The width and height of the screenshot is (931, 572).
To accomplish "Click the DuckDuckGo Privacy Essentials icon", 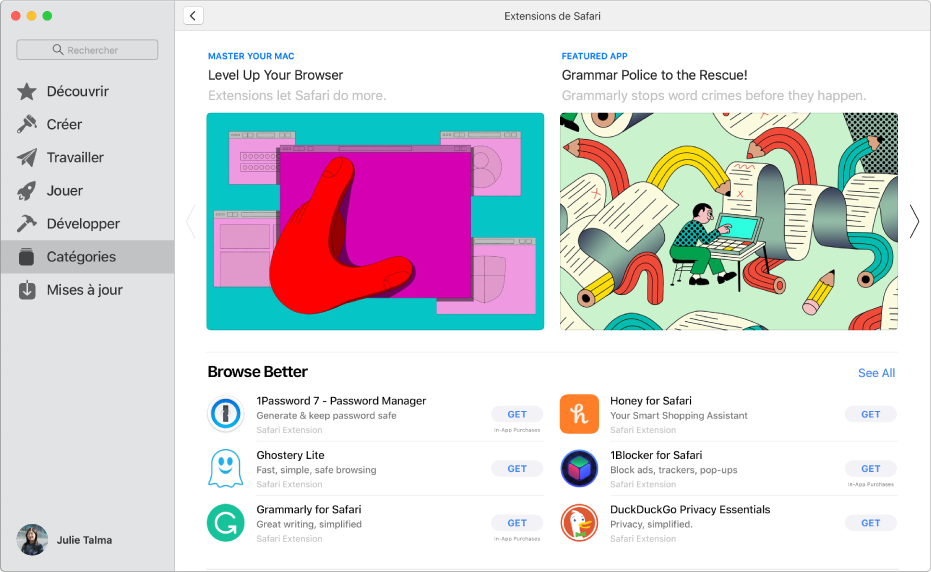I will coord(579,523).
